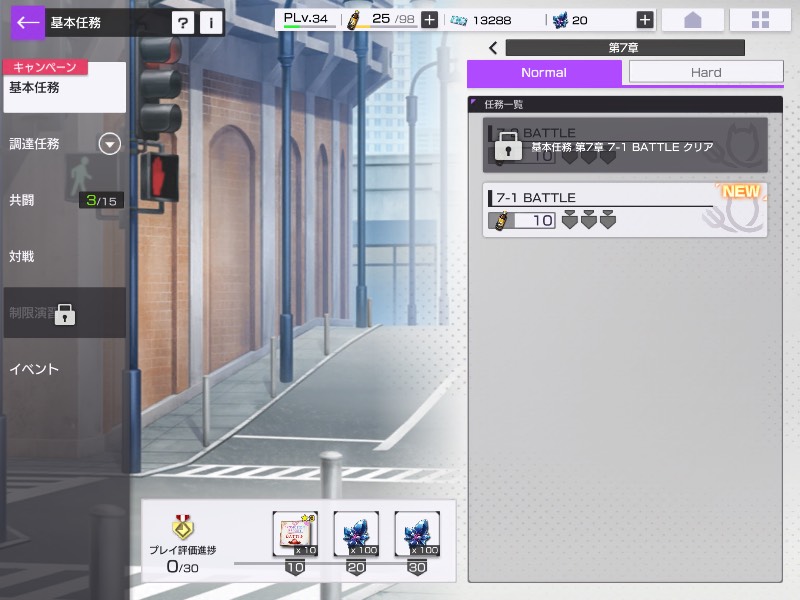The width and height of the screenshot is (800, 600).
Task: Open イベント in the left menu
Action: pos(34,369)
